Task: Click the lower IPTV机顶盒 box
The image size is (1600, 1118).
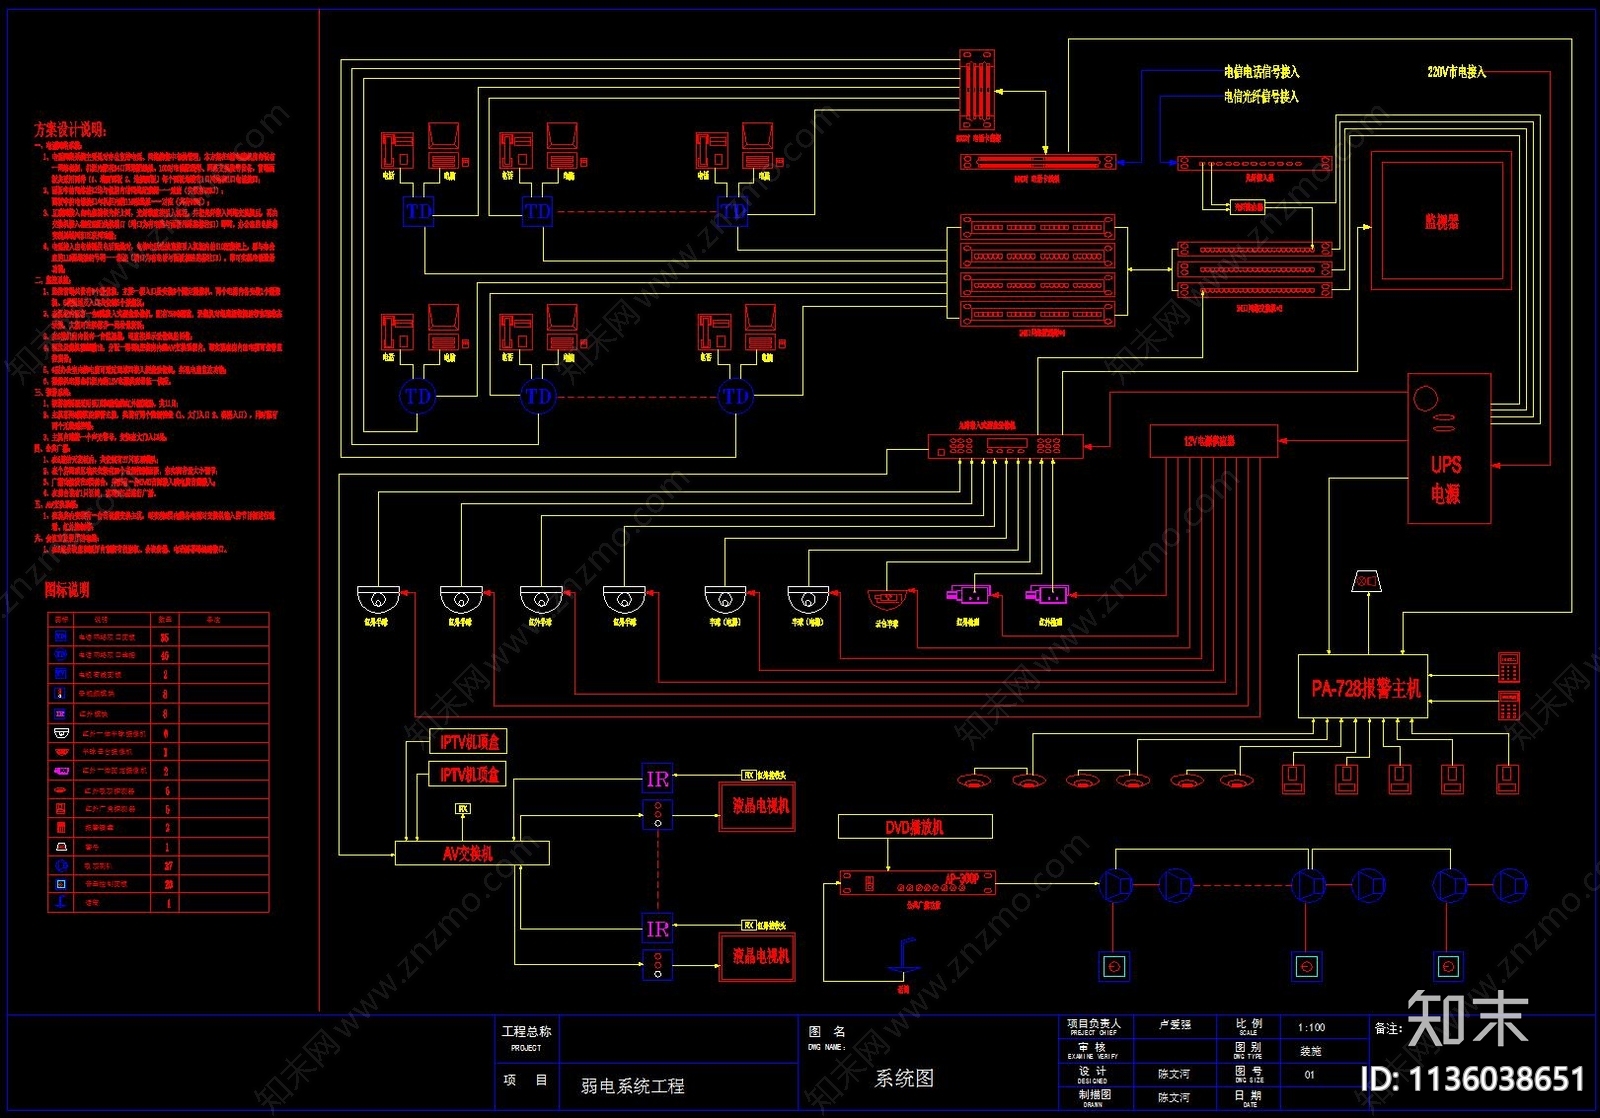Action: click(469, 774)
